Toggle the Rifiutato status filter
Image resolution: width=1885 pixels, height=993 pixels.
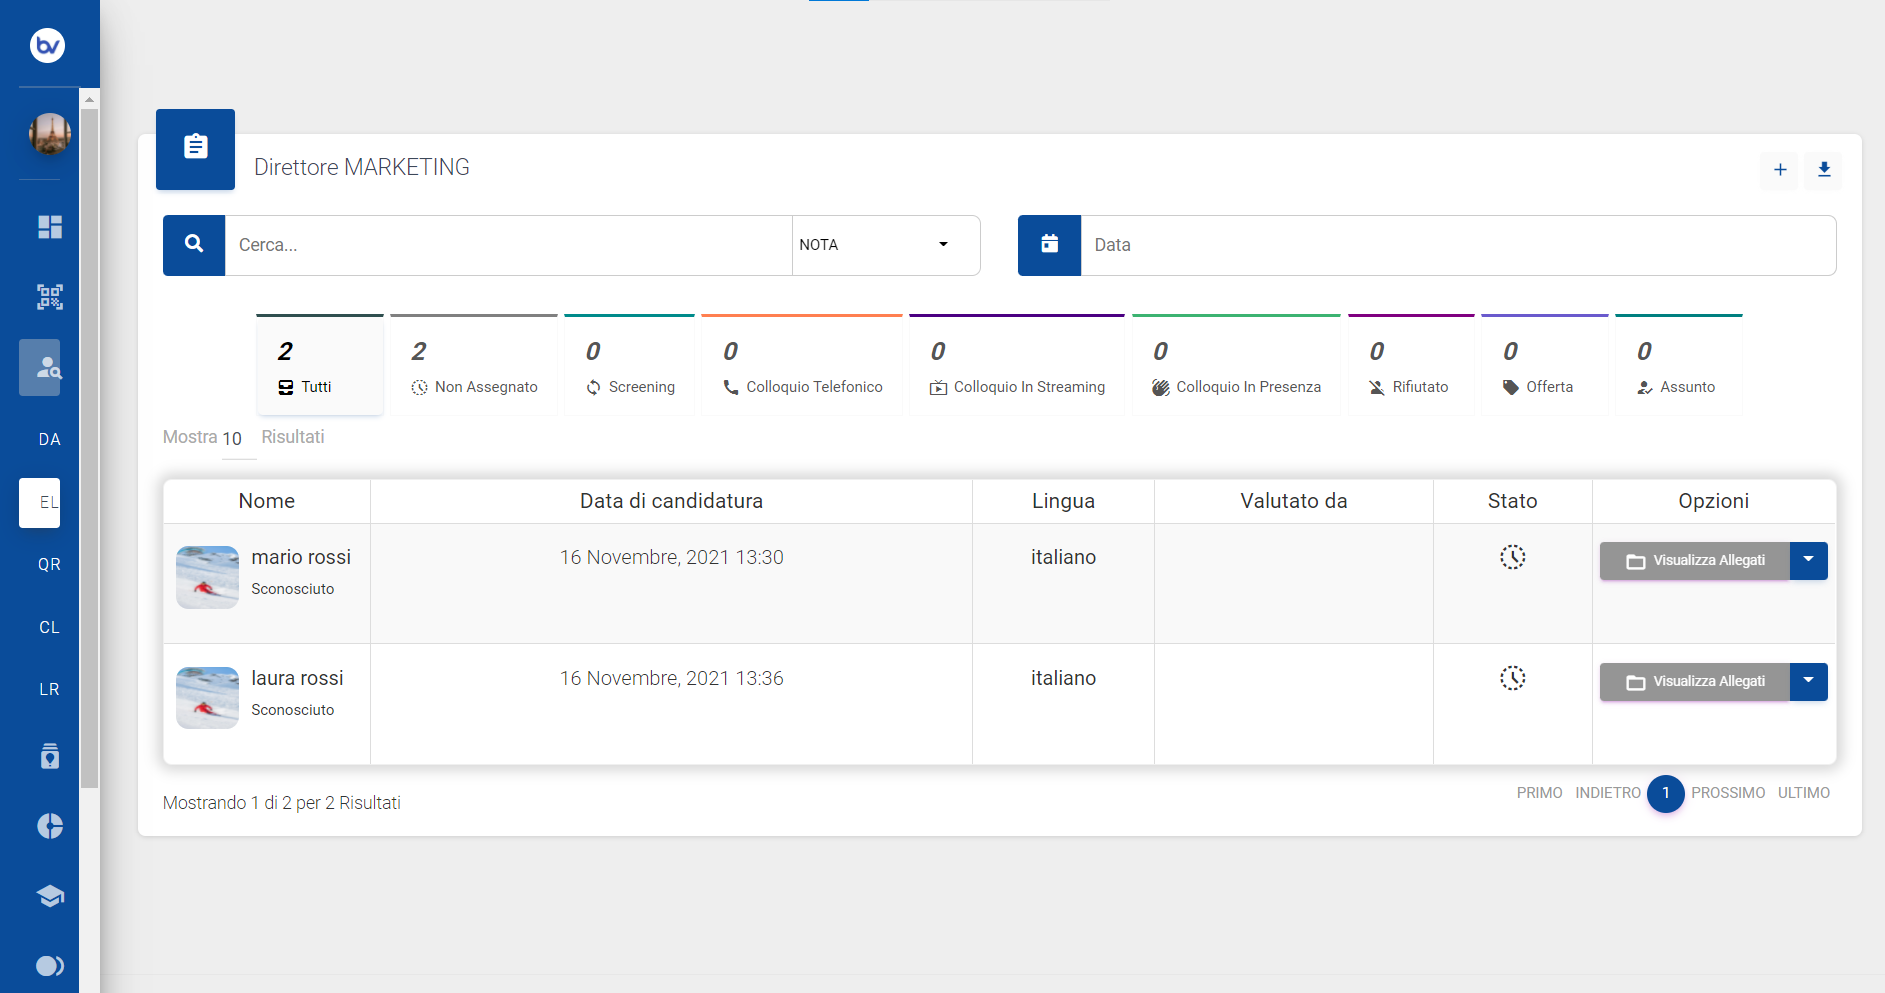pyautogui.click(x=1410, y=367)
